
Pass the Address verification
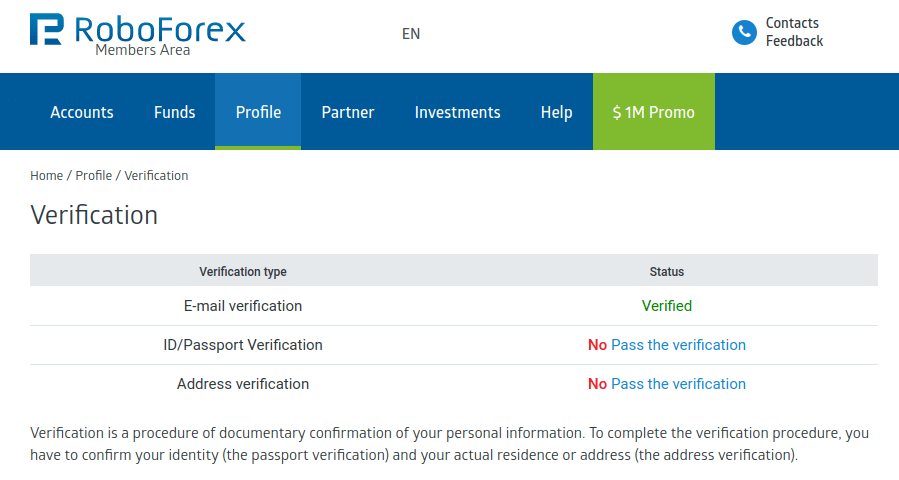(x=678, y=384)
